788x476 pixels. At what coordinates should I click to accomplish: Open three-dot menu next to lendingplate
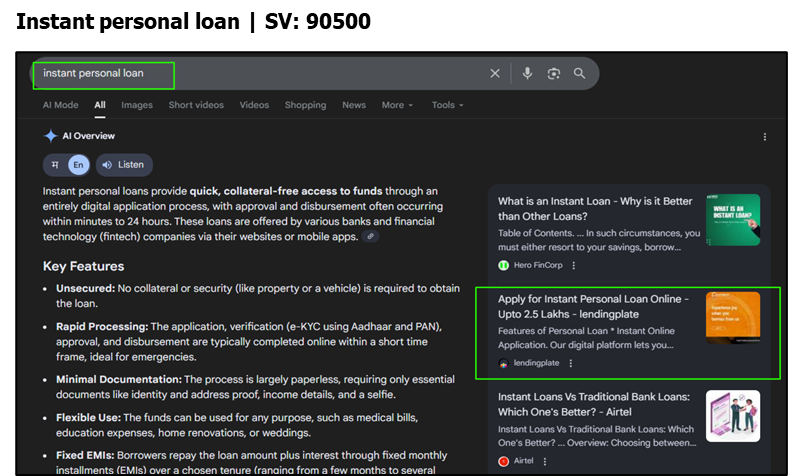[x=571, y=363]
